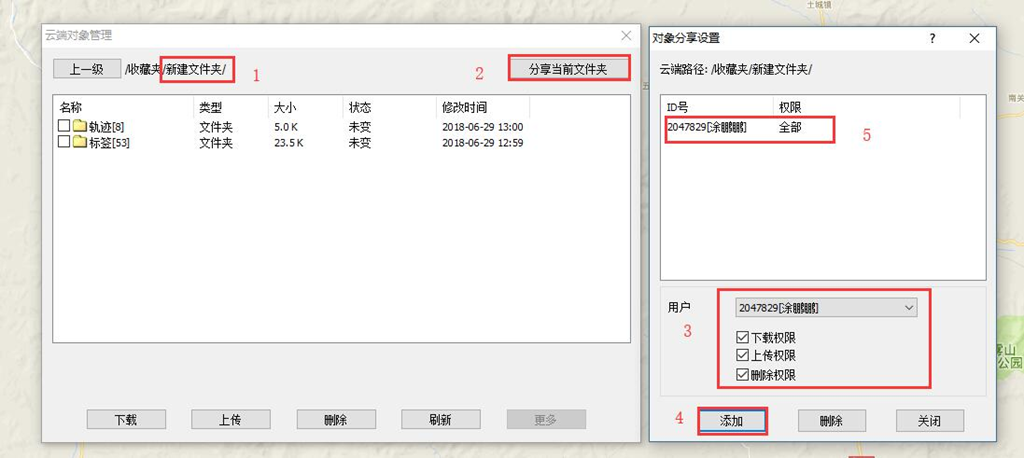The image size is (1024, 458).
Task: Check the box beside 轨迹[8] folder
Action: pyautogui.click(x=64, y=126)
